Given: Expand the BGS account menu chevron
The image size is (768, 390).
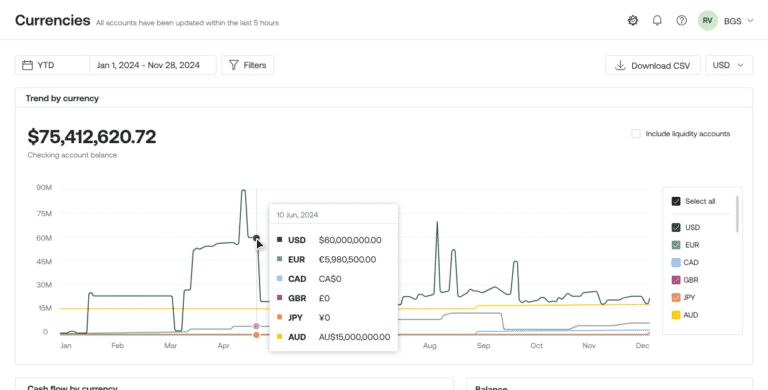Looking at the screenshot, I should click(750, 21).
